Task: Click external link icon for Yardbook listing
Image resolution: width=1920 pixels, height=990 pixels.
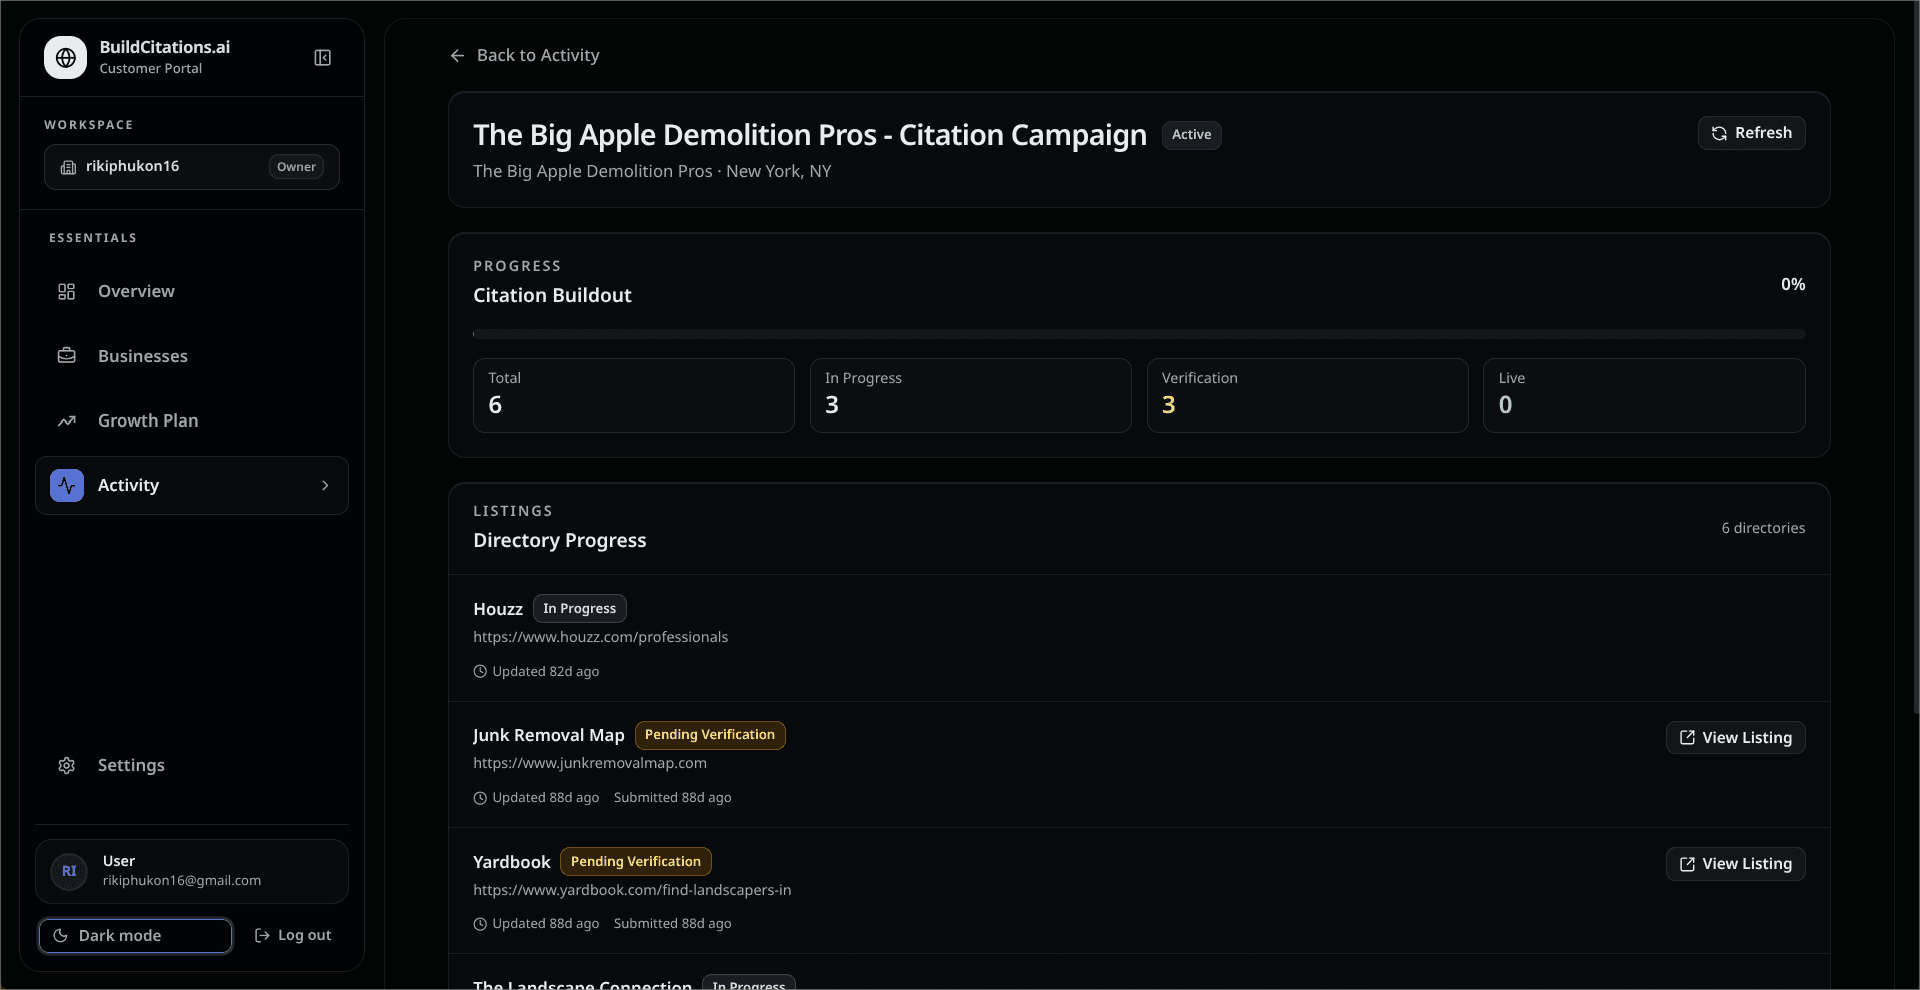Action: tap(1687, 864)
